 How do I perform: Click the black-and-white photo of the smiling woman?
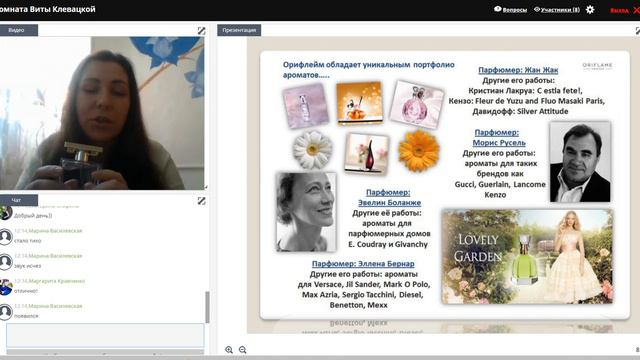pyautogui.click(x=306, y=212)
